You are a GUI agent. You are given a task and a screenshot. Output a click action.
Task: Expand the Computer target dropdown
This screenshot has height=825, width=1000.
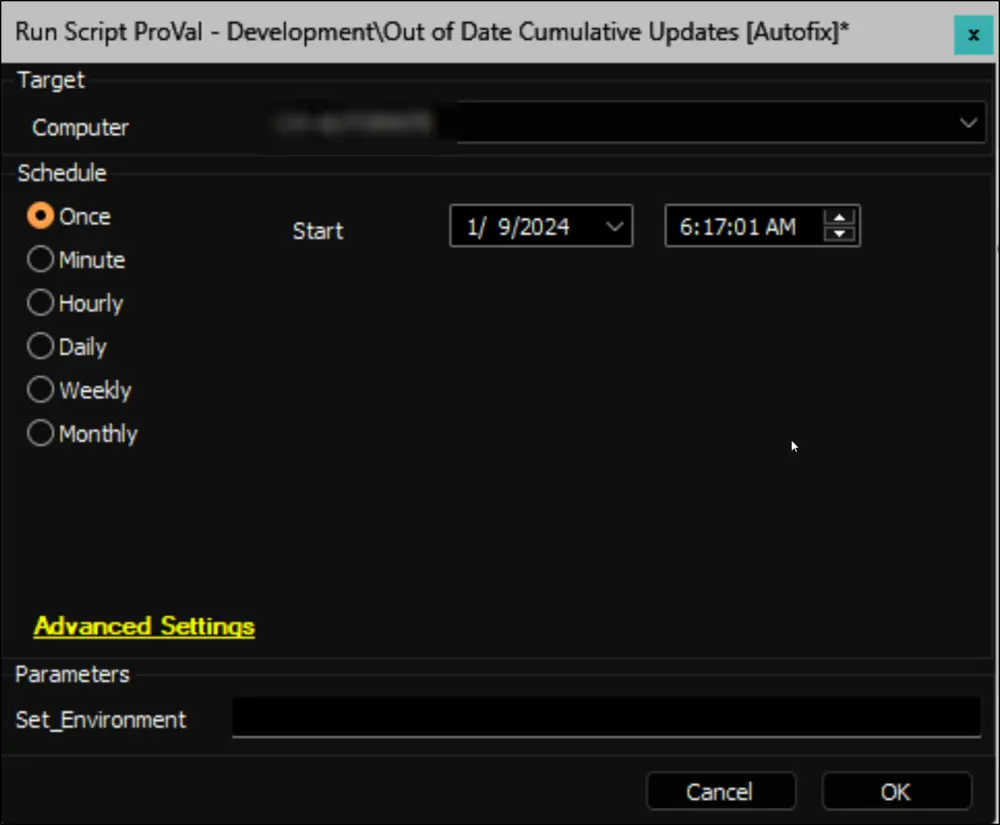(x=968, y=122)
